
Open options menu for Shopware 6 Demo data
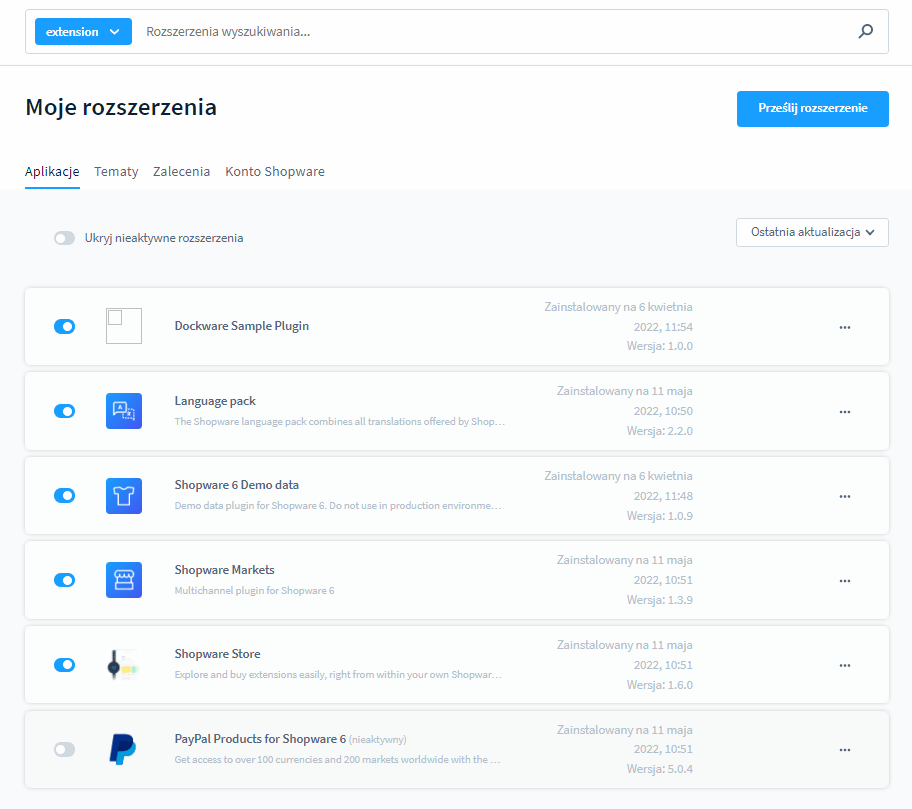point(845,496)
